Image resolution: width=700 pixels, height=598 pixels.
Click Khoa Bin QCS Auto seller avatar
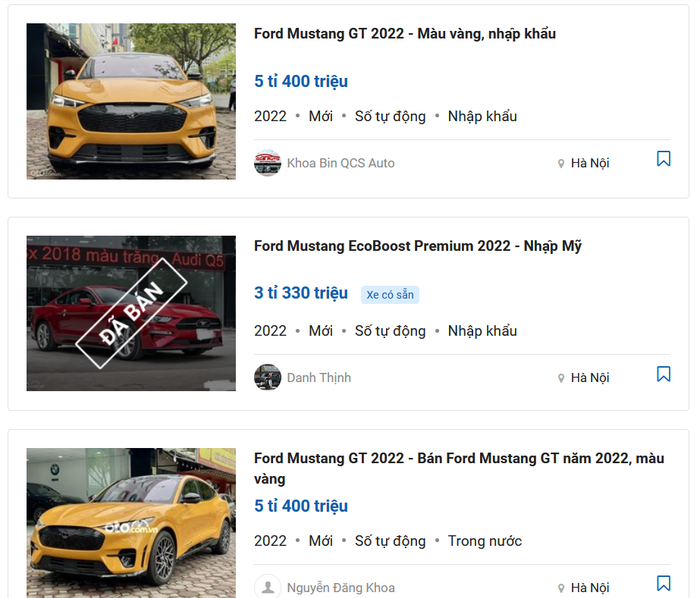coord(267,163)
